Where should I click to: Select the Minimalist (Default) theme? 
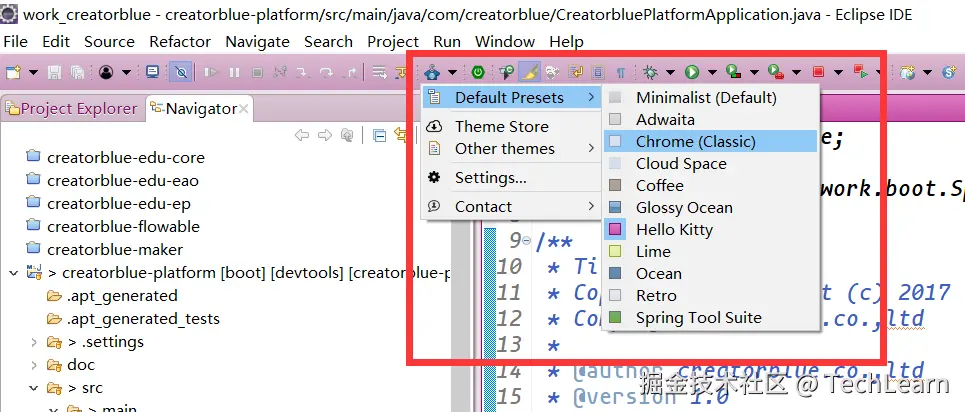click(710, 97)
